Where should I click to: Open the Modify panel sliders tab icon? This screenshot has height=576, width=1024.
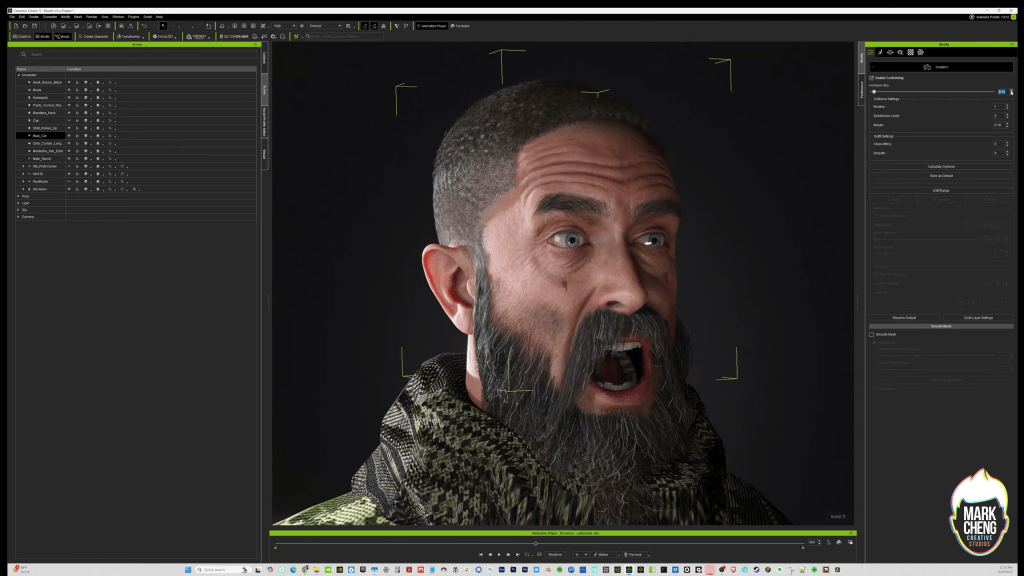pos(871,52)
